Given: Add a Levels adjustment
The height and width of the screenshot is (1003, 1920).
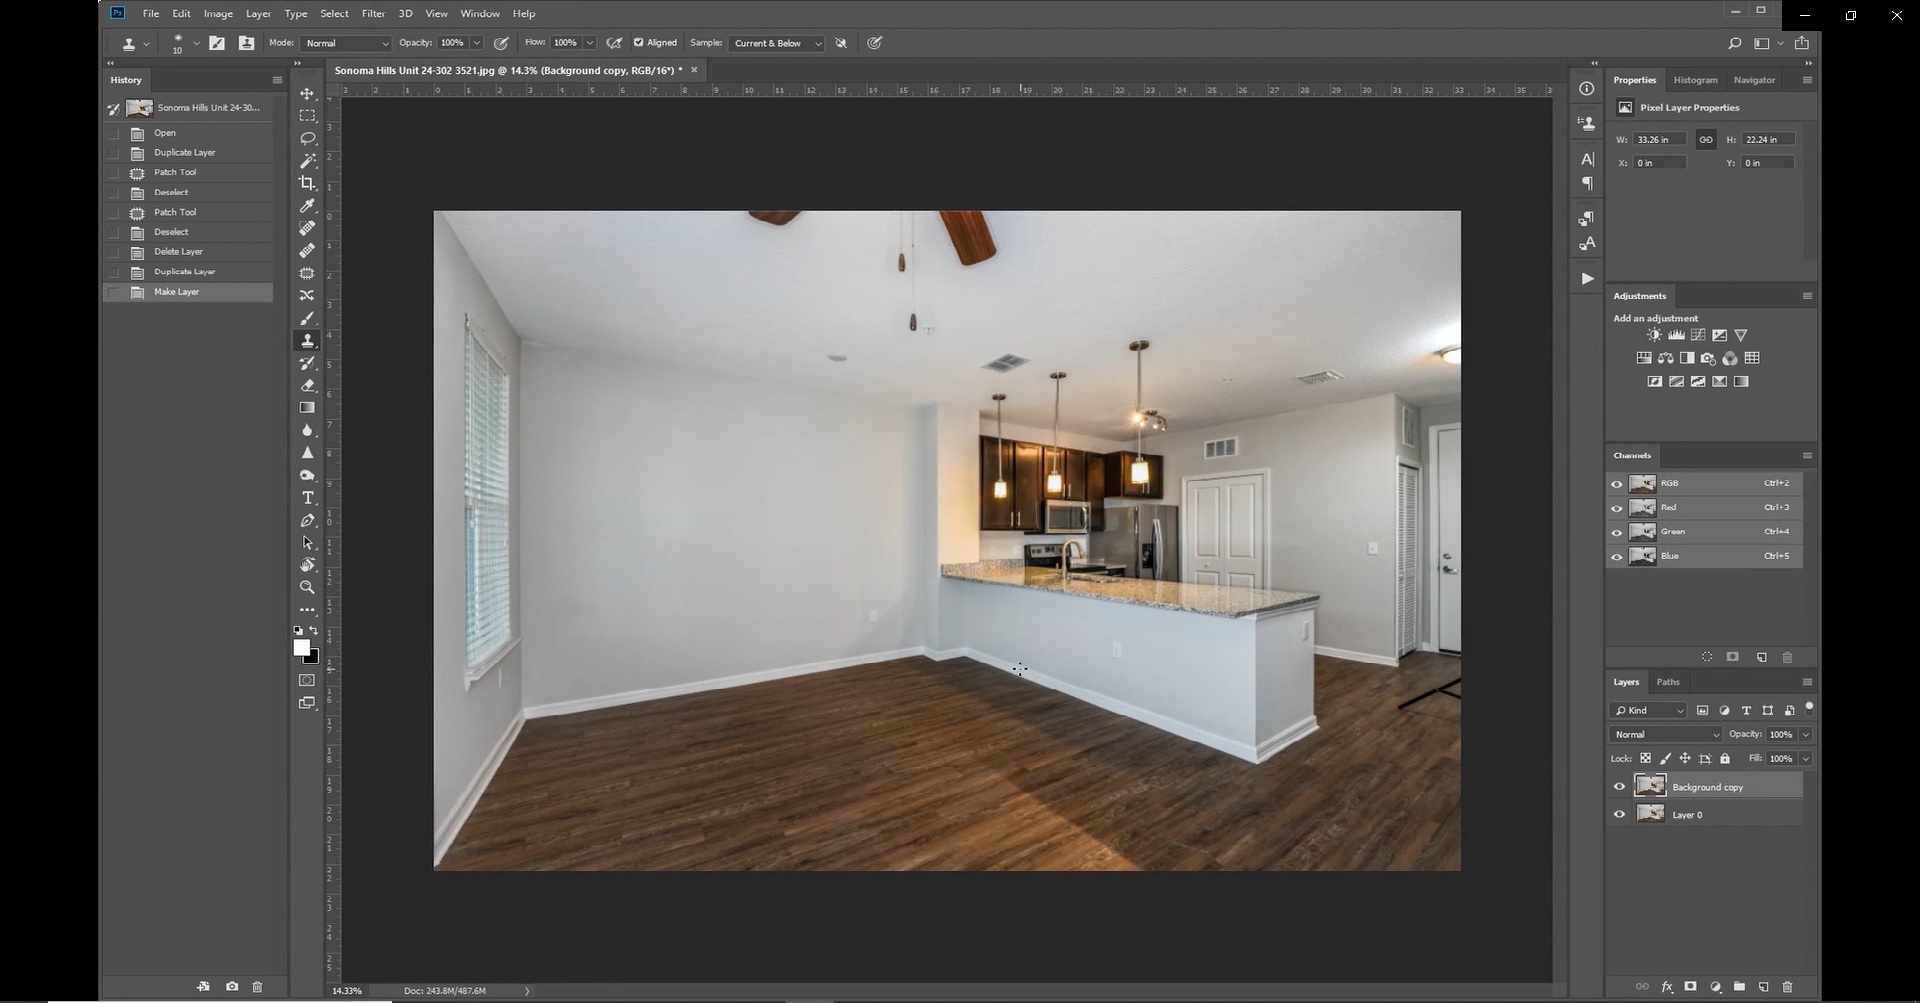Looking at the screenshot, I should [x=1676, y=335].
